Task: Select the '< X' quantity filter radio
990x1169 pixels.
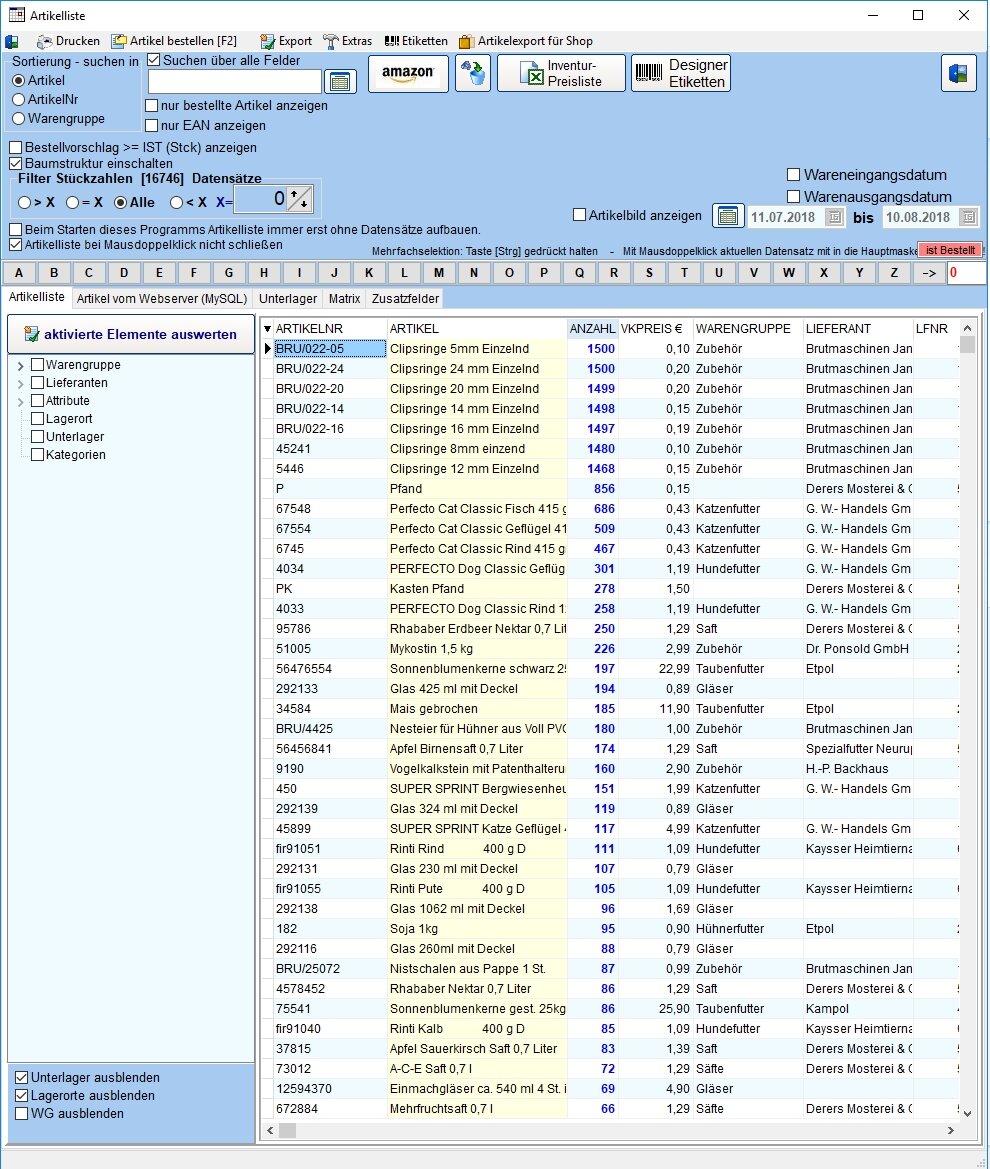Action: tap(177, 202)
